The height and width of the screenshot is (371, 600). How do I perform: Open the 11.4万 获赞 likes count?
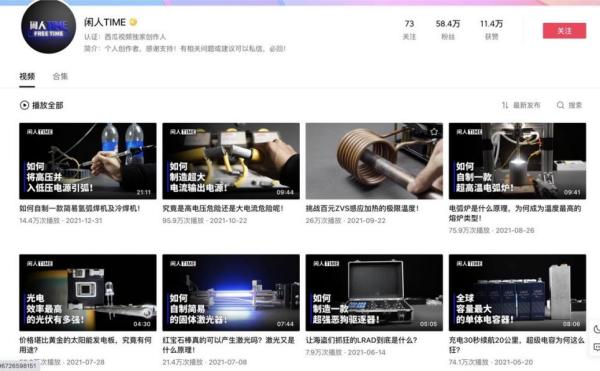(491, 30)
